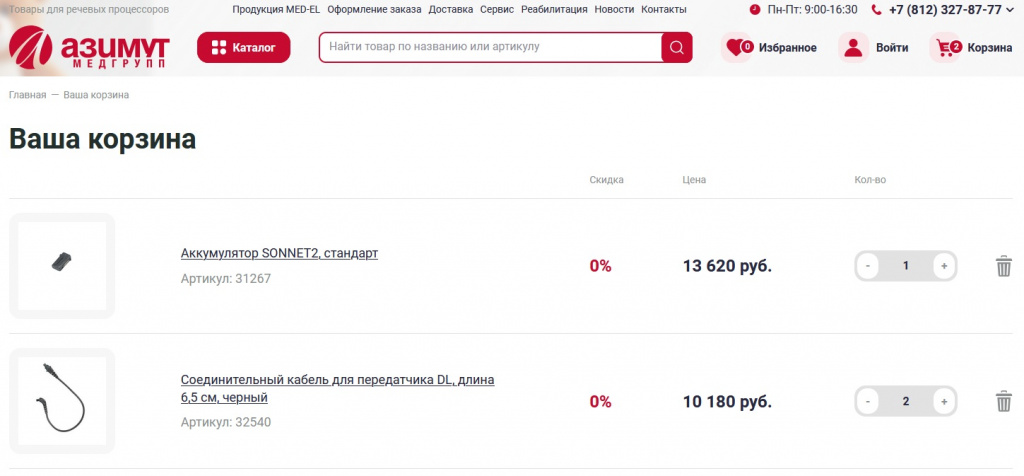Image resolution: width=1024 pixels, height=476 pixels.
Task: Click the Главная breadcrumb link
Action: coord(27,95)
